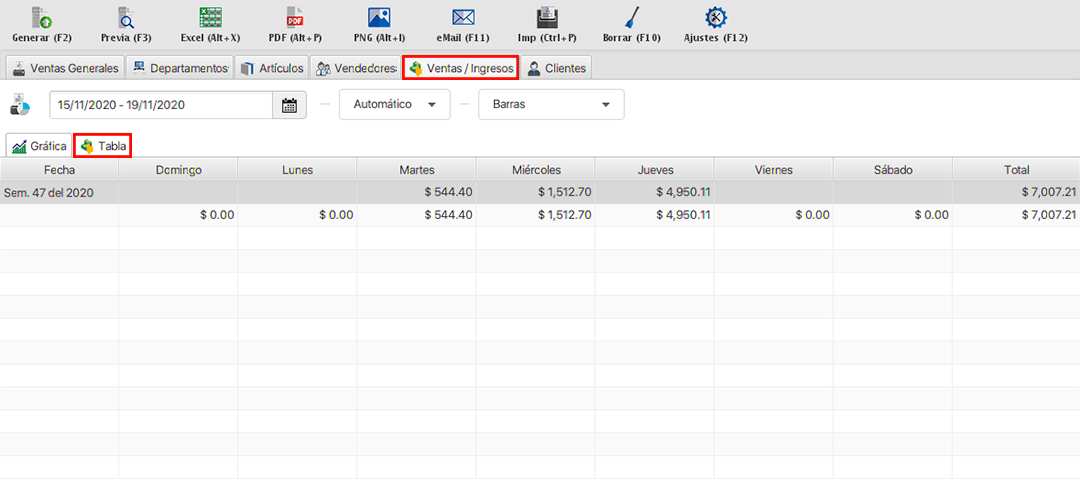The height and width of the screenshot is (479, 1080).
Task: Print using the Imp (Ctrl+P) icon
Action: (547, 18)
